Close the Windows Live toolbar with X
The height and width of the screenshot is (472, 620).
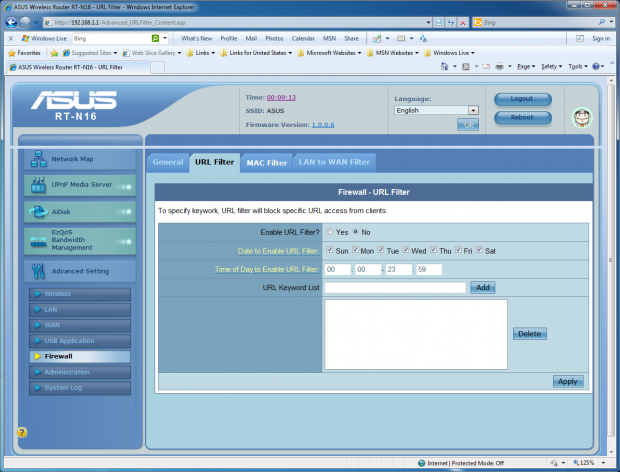click(x=11, y=38)
